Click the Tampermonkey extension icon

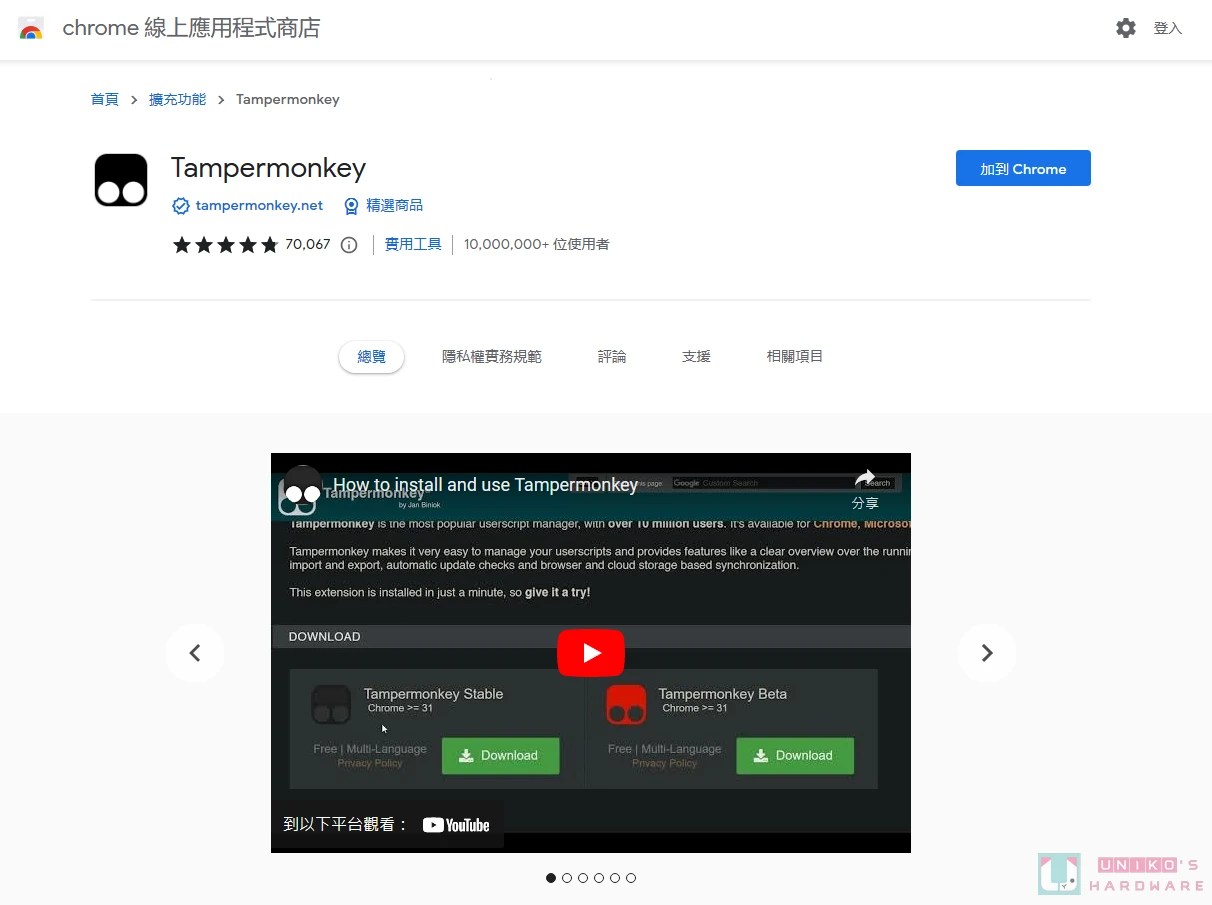pos(121,180)
